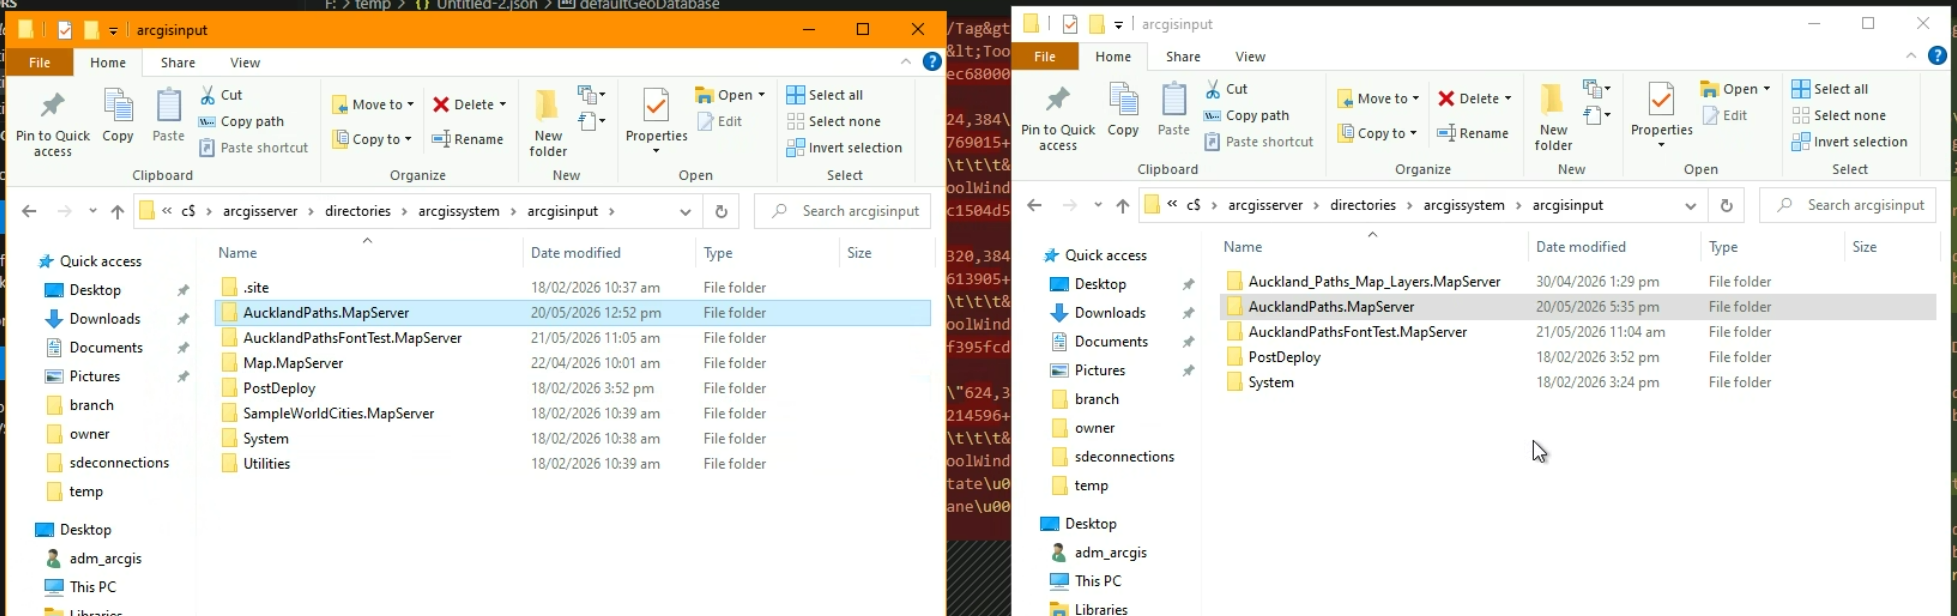Click Up arrow in left window navigation
Viewport: 1957px width, 616px height.
[x=117, y=211]
